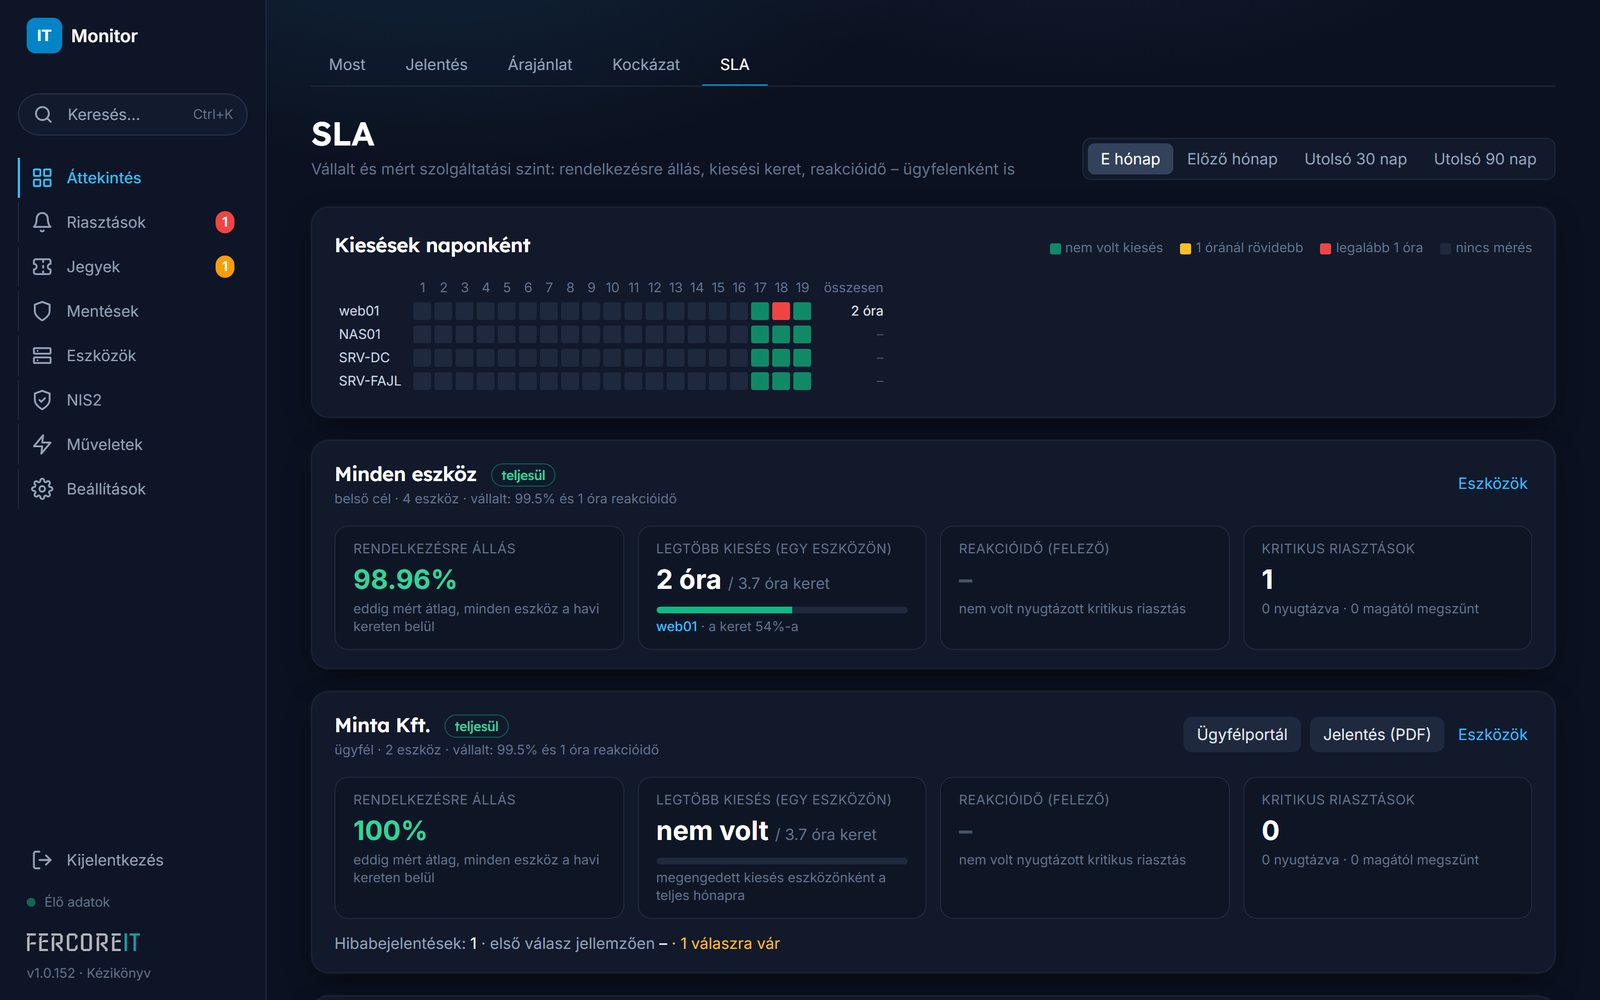This screenshot has width=1600, height=1000.
Task: Click SRV-DC green cell on day 18
Action: point(781,358)
